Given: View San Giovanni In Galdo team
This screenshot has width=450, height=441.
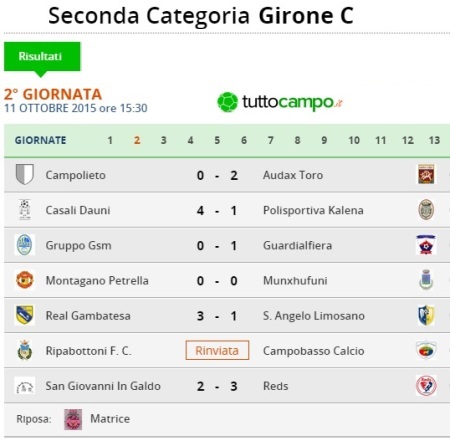Looking at the screenshot, I should [x=103, y=386].
